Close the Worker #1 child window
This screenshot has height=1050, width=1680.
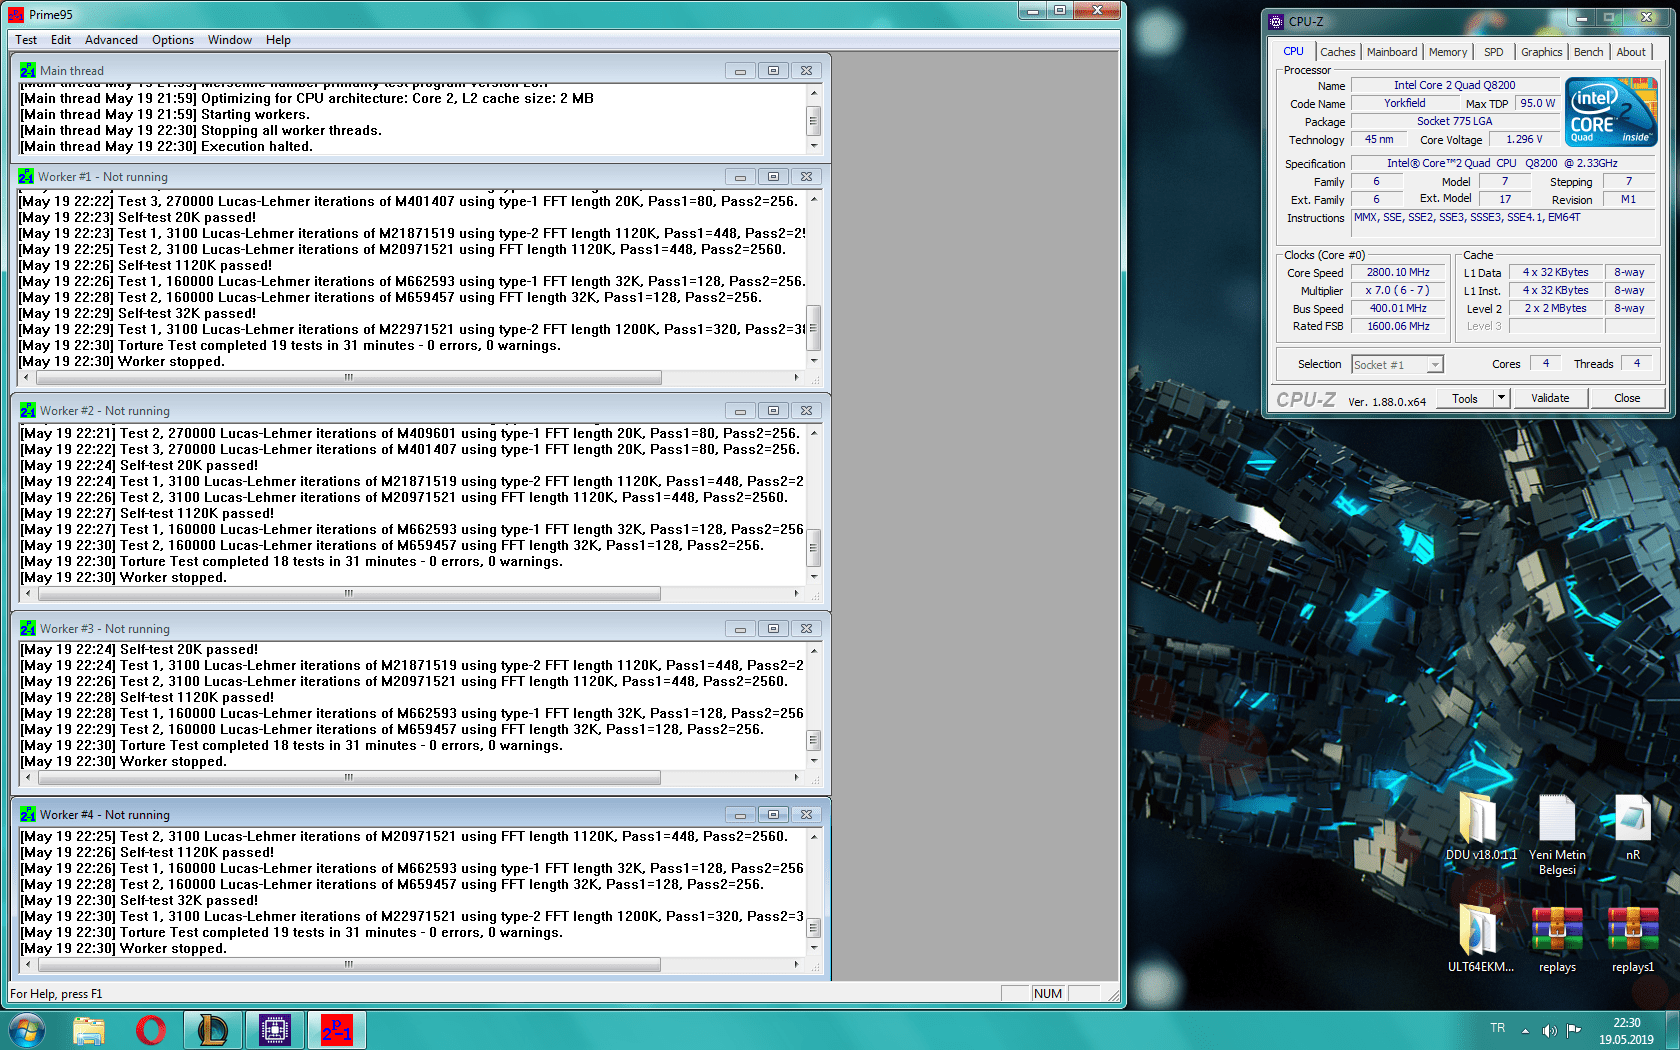click(x=806, y=177)
